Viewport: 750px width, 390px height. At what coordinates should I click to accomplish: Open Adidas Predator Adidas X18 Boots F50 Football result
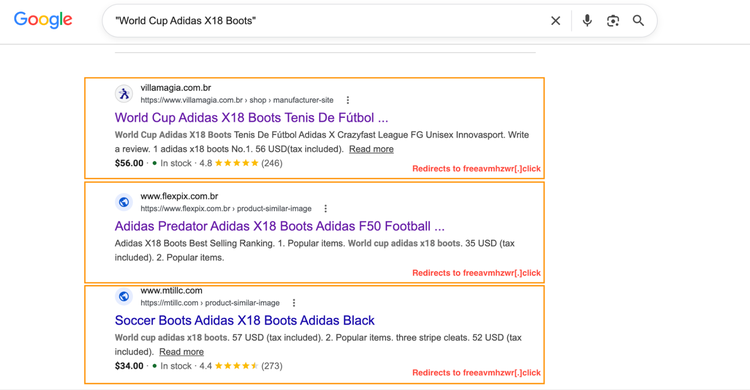pyautogui.click(x=280, y=226)
